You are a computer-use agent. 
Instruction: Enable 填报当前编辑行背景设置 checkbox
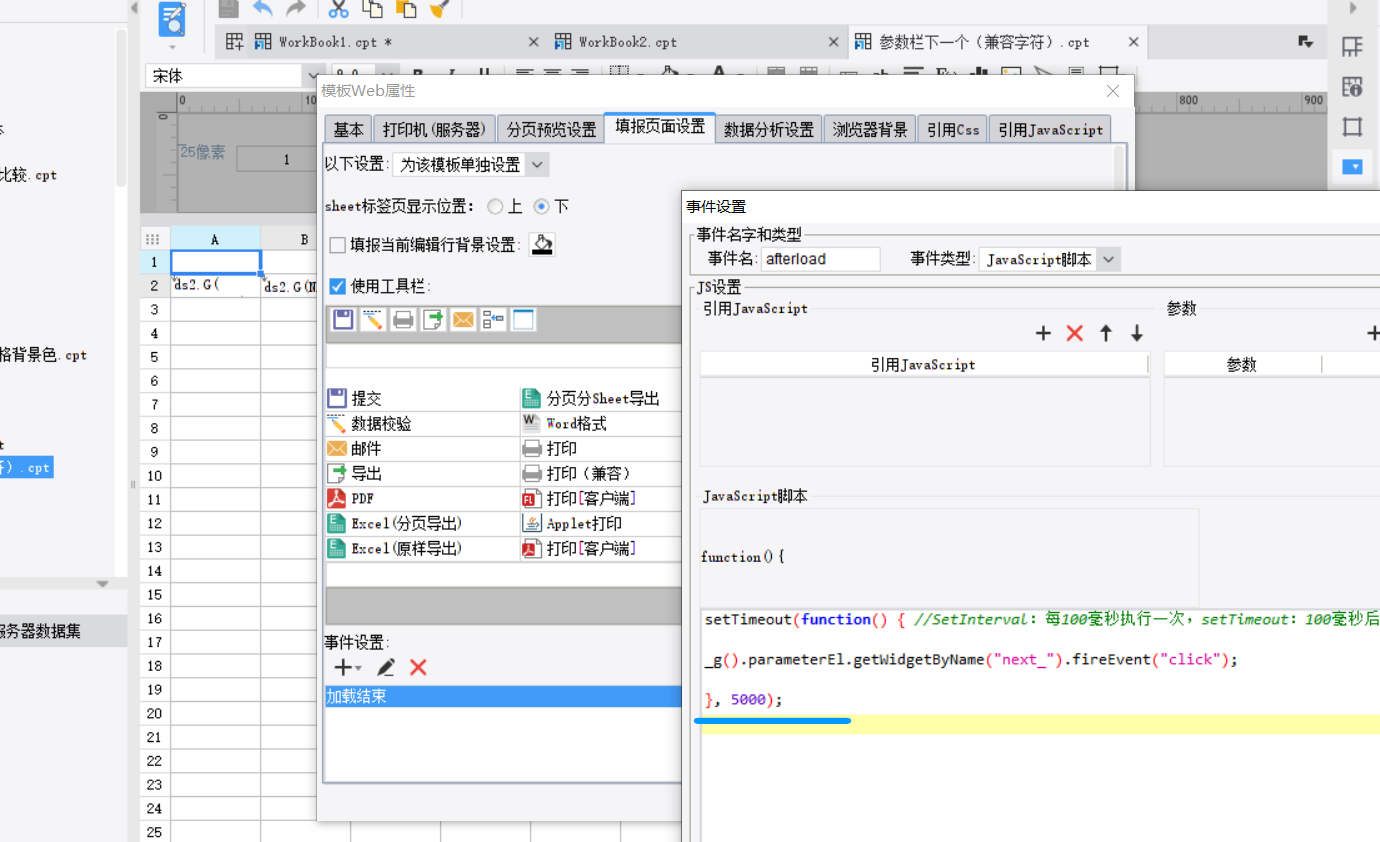[337, 245]
